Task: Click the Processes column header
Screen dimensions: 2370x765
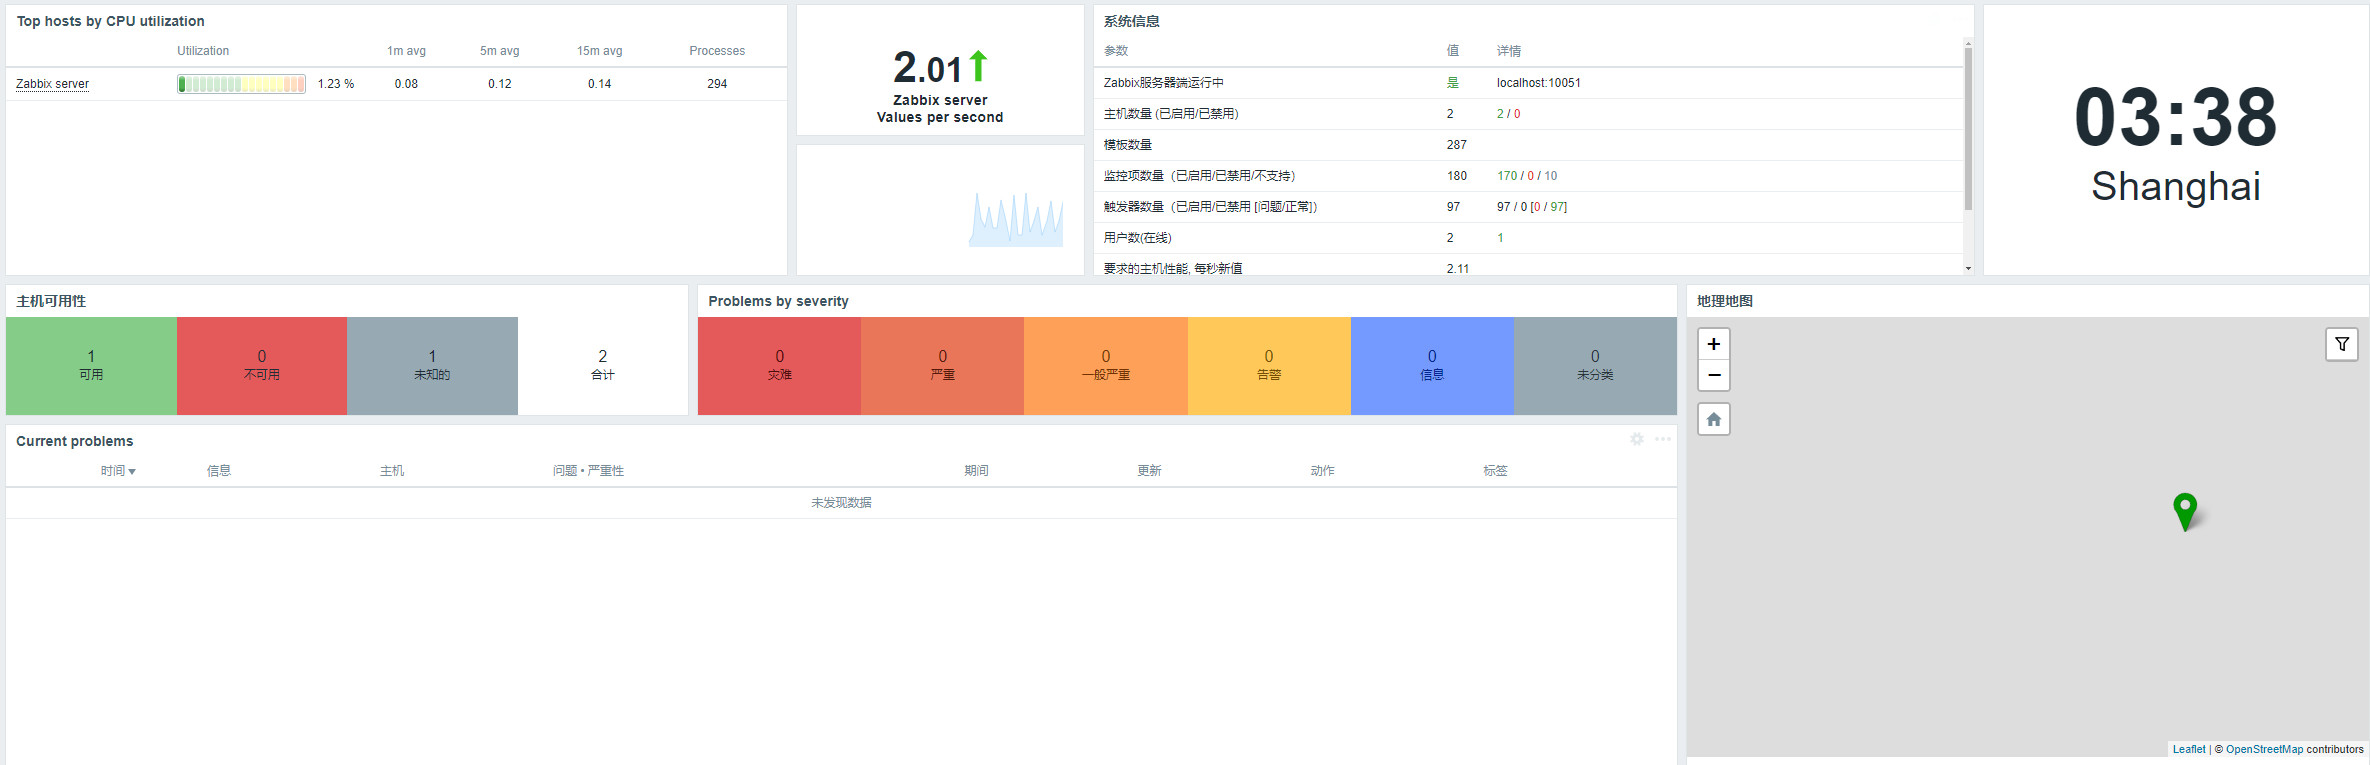Action: pyautogui.click(x=717, y=51)
